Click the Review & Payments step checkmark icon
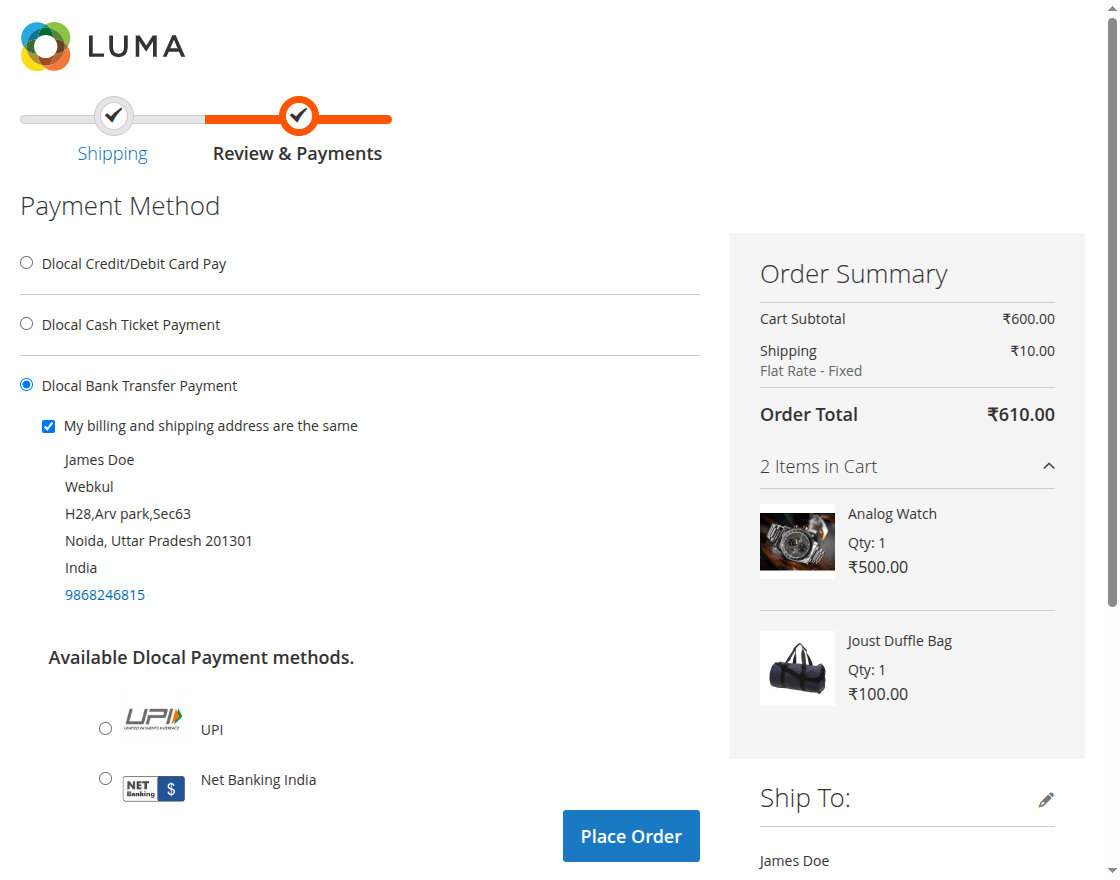 [298, 116]
